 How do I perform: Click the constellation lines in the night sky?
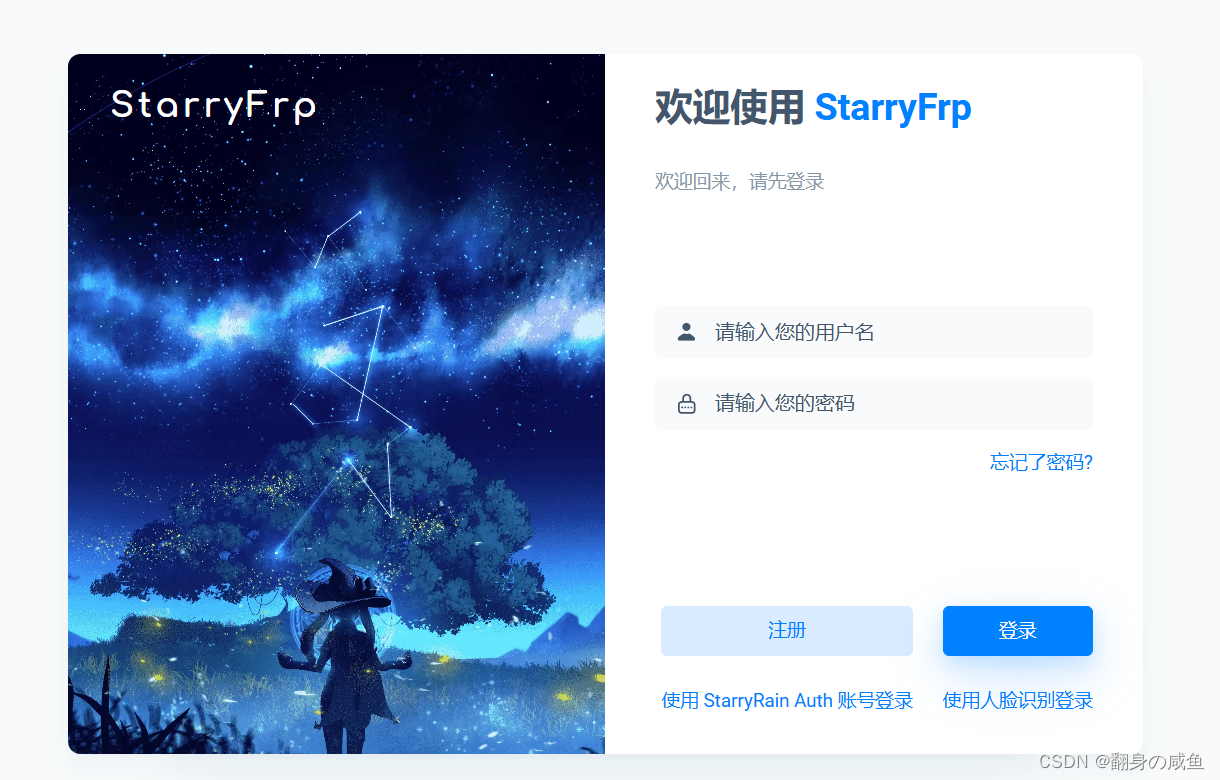pyautogui.click(x=350, y=350)
